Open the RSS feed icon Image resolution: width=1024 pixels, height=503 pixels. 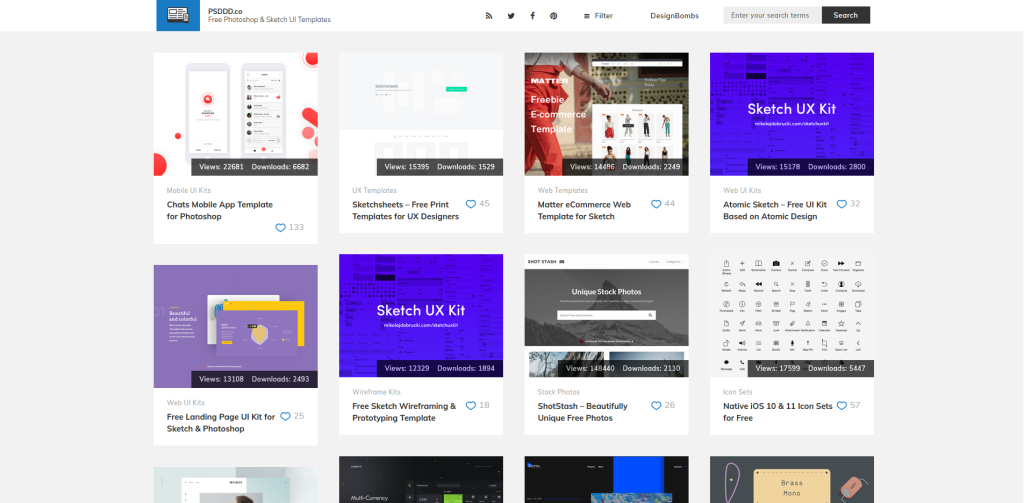488,16
